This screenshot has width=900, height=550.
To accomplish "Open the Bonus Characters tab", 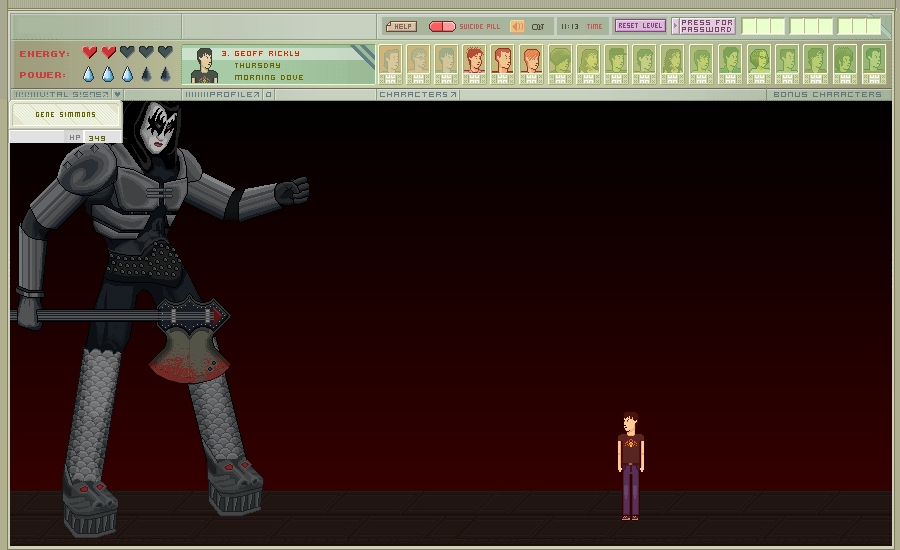I will (827, 95).
